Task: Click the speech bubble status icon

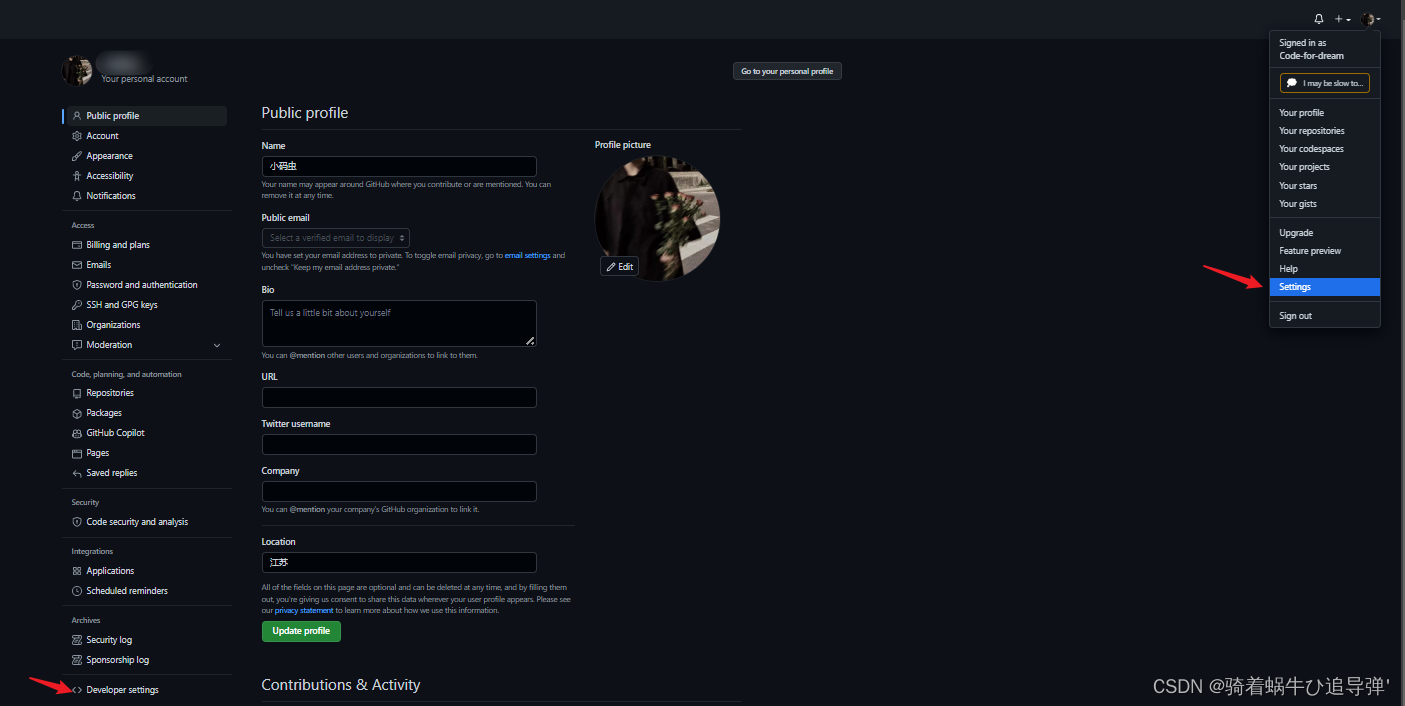Action: [x=1292, y=83]
